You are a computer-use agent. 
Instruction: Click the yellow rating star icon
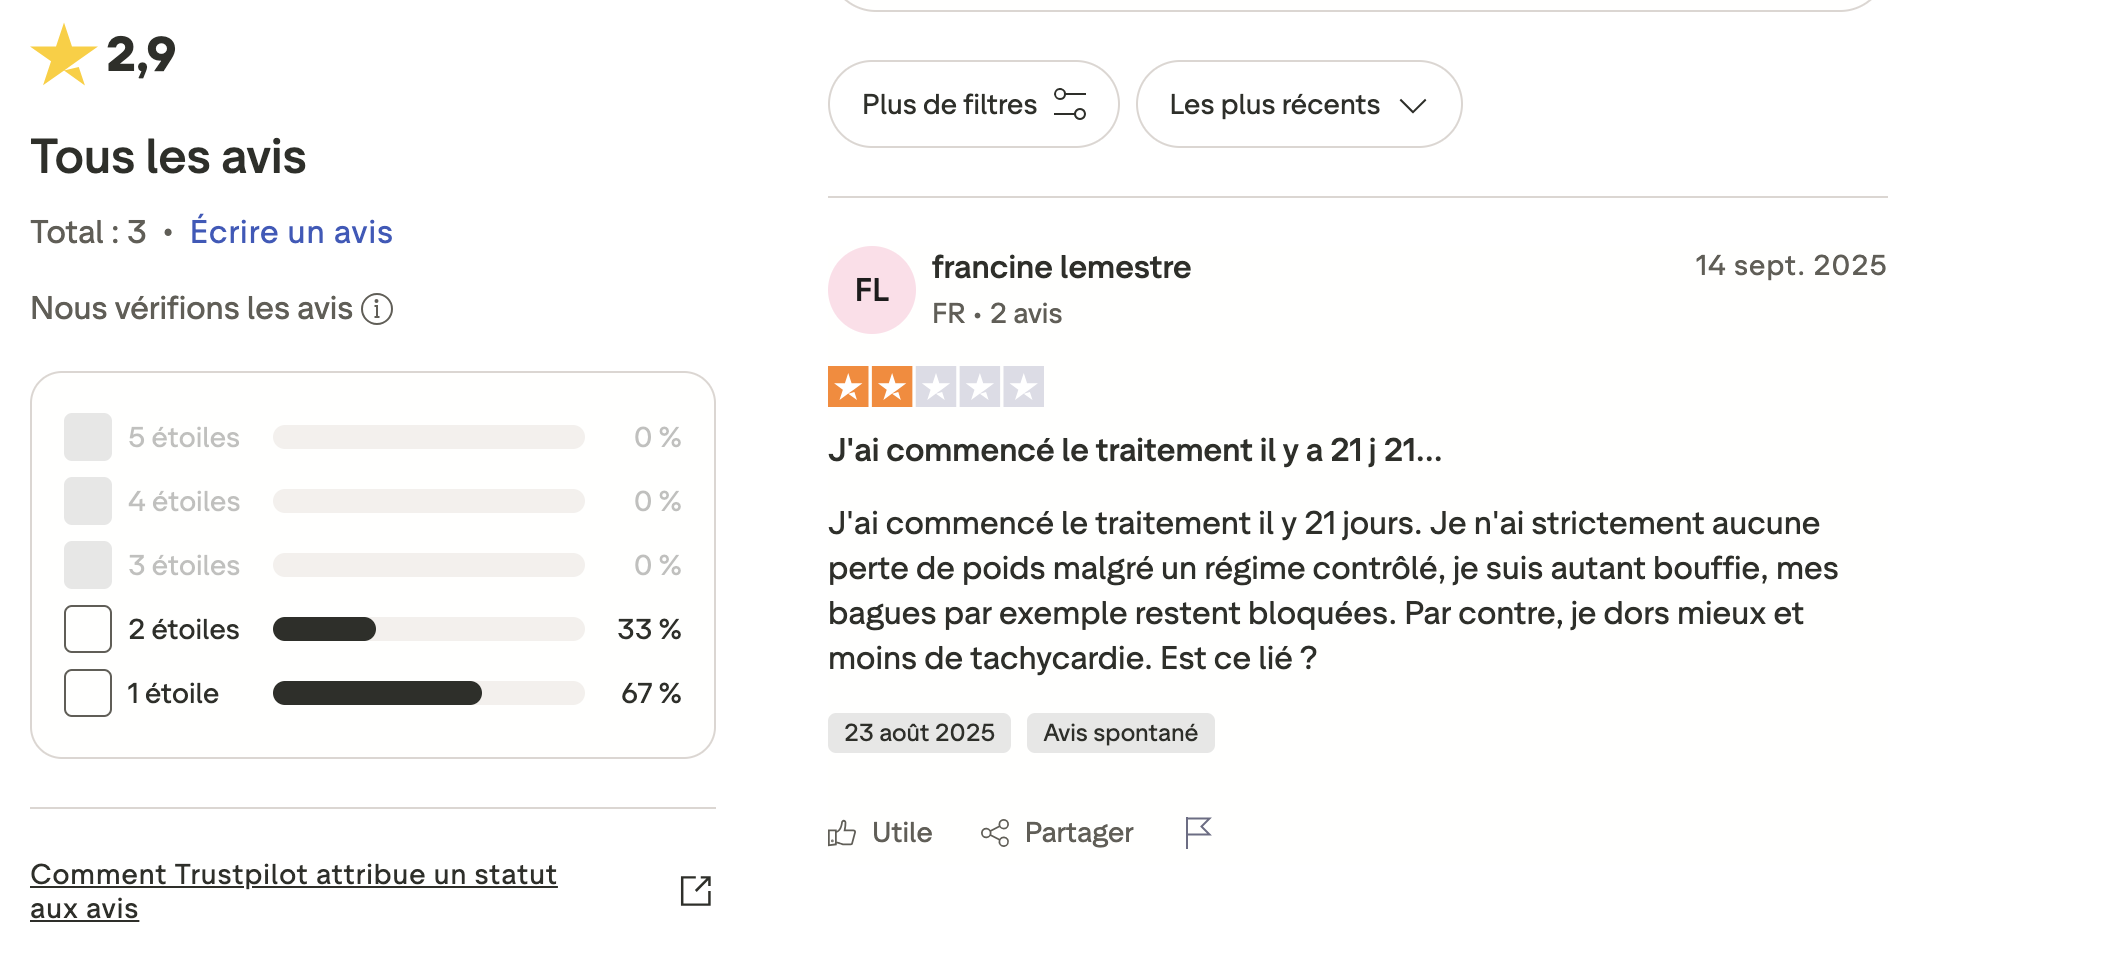click(63, 55)
